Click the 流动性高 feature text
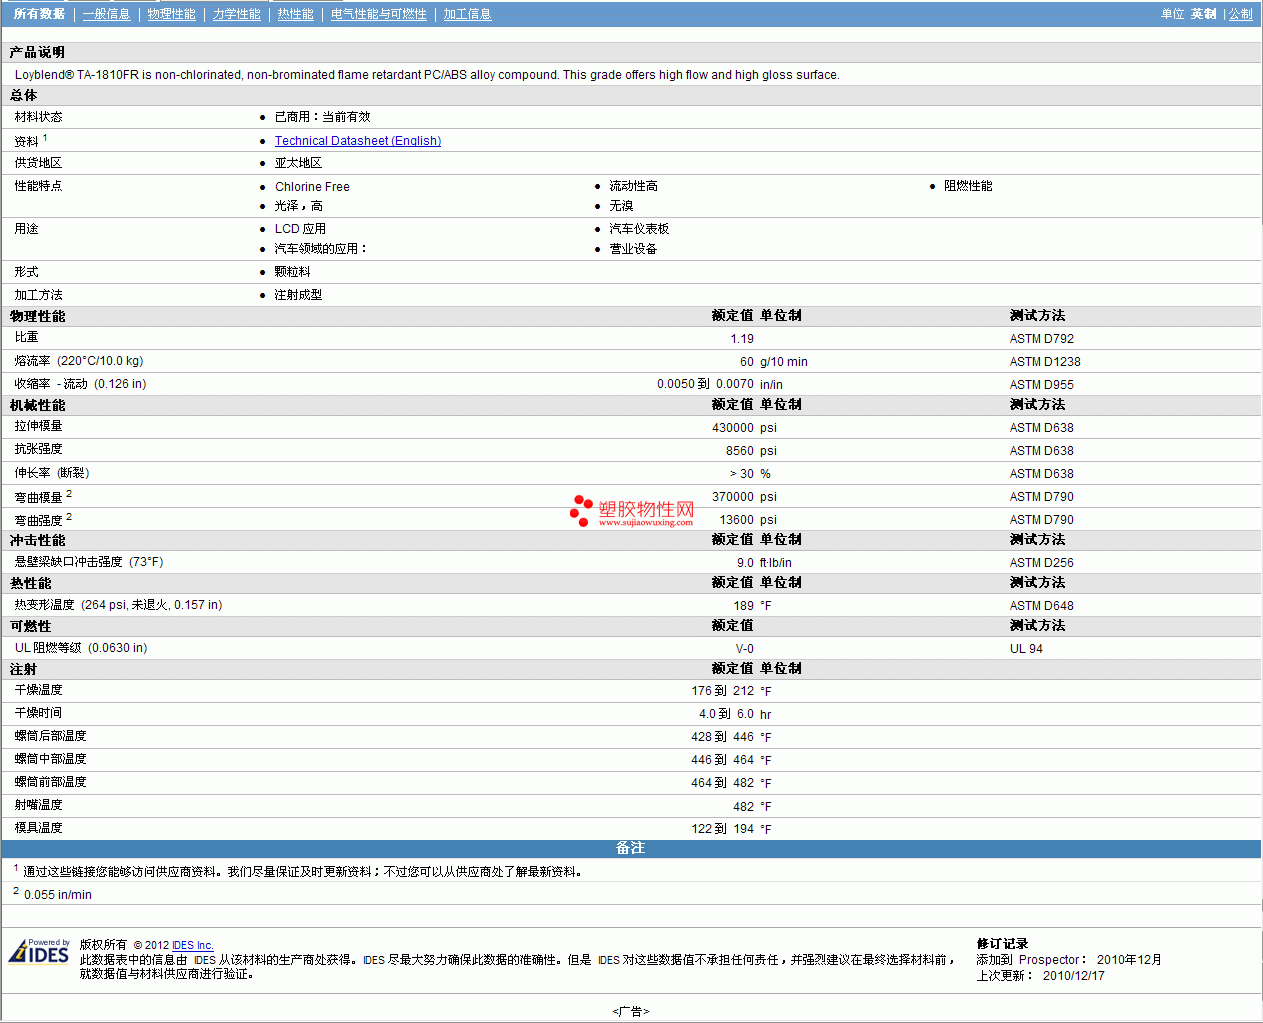Viewport: 1263px width, 1023px height. coord(634,186)
